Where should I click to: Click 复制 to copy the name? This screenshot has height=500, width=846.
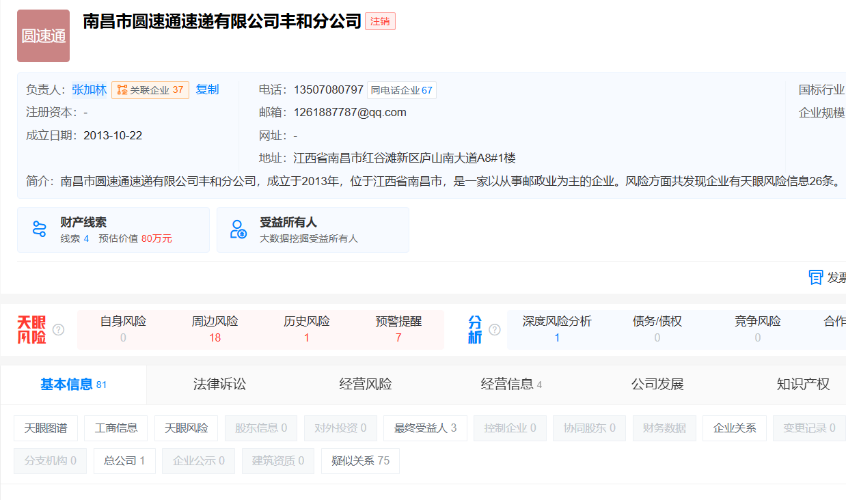point(207,90)
